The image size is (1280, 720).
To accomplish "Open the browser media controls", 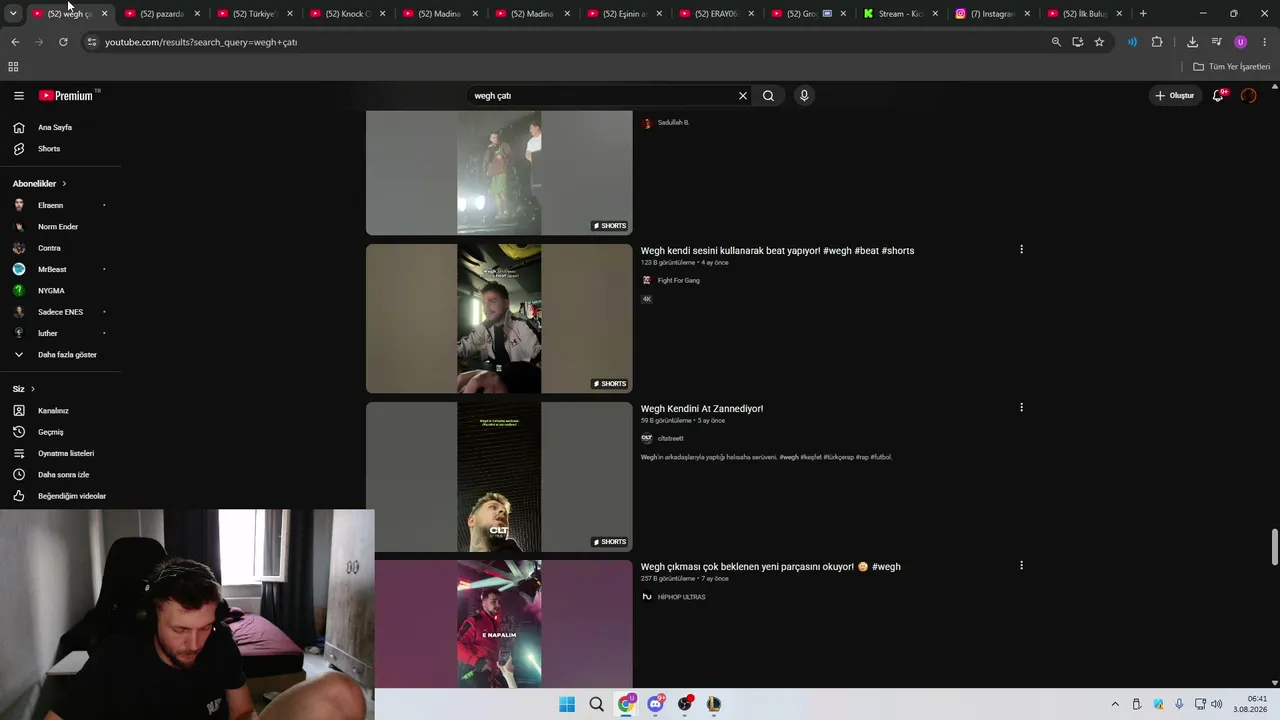I will (1216, 42).
